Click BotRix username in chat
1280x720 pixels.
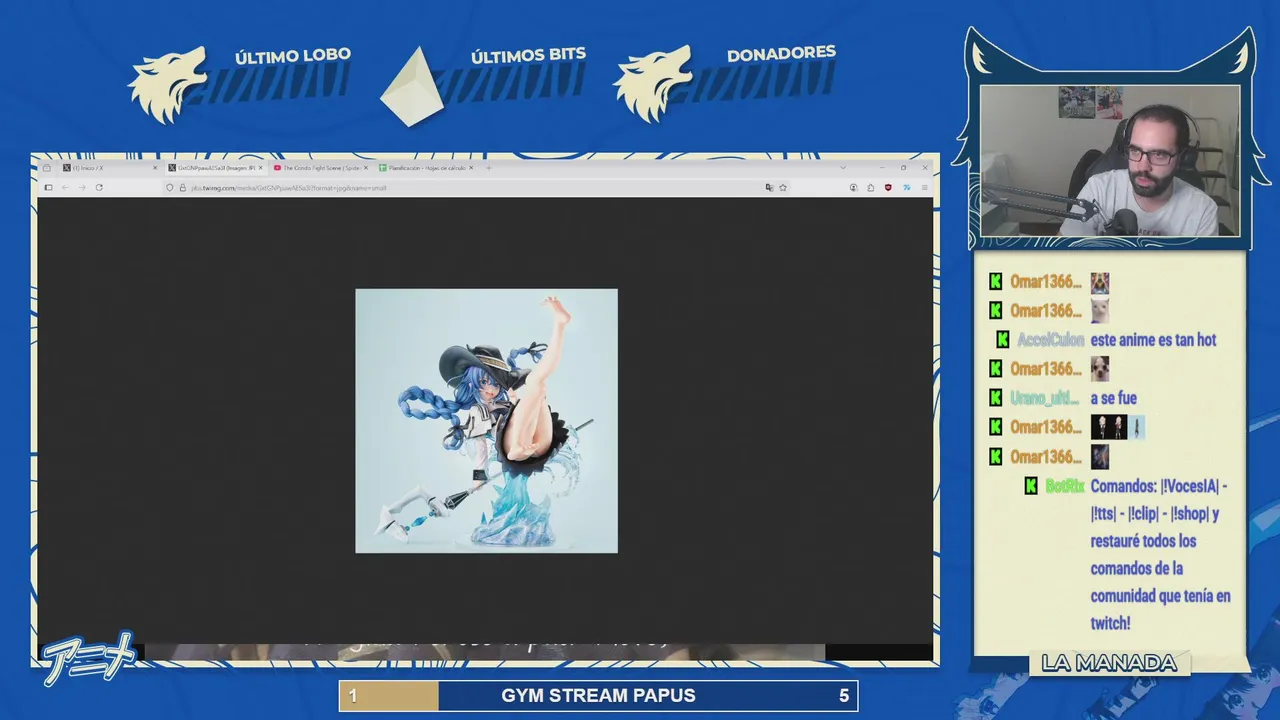point(1065,486)
